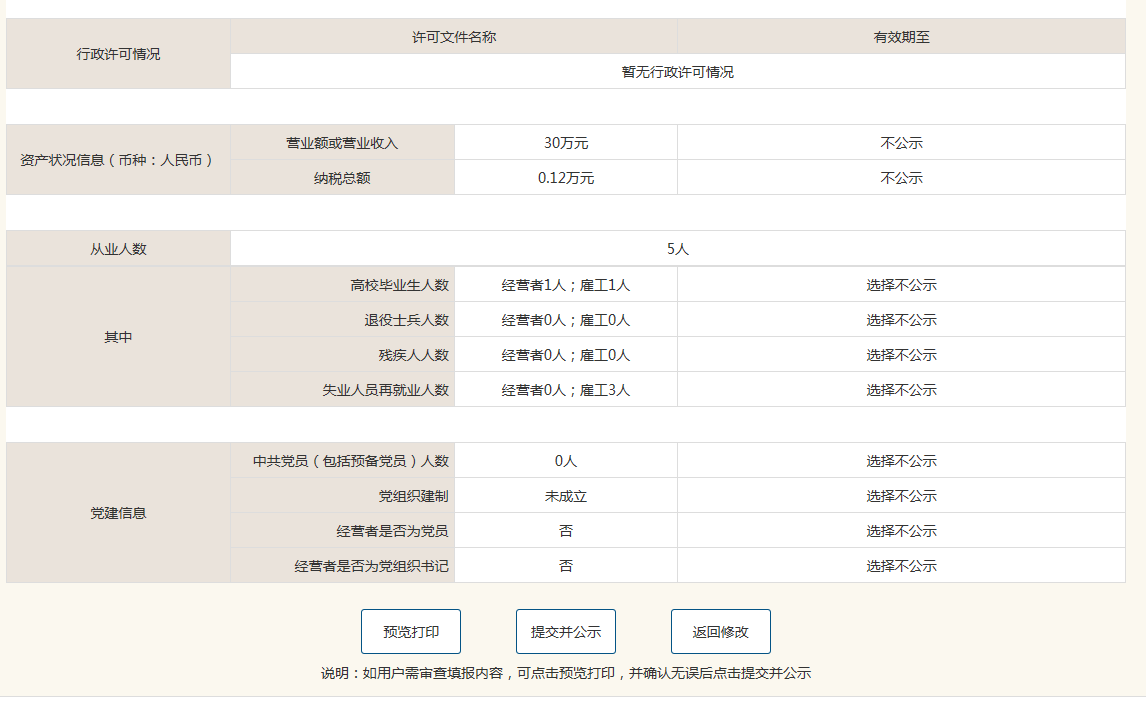This screenshot has width=1146, height=705.
Task: Click the 纳税总额 label cell
Action: [342, 178]
